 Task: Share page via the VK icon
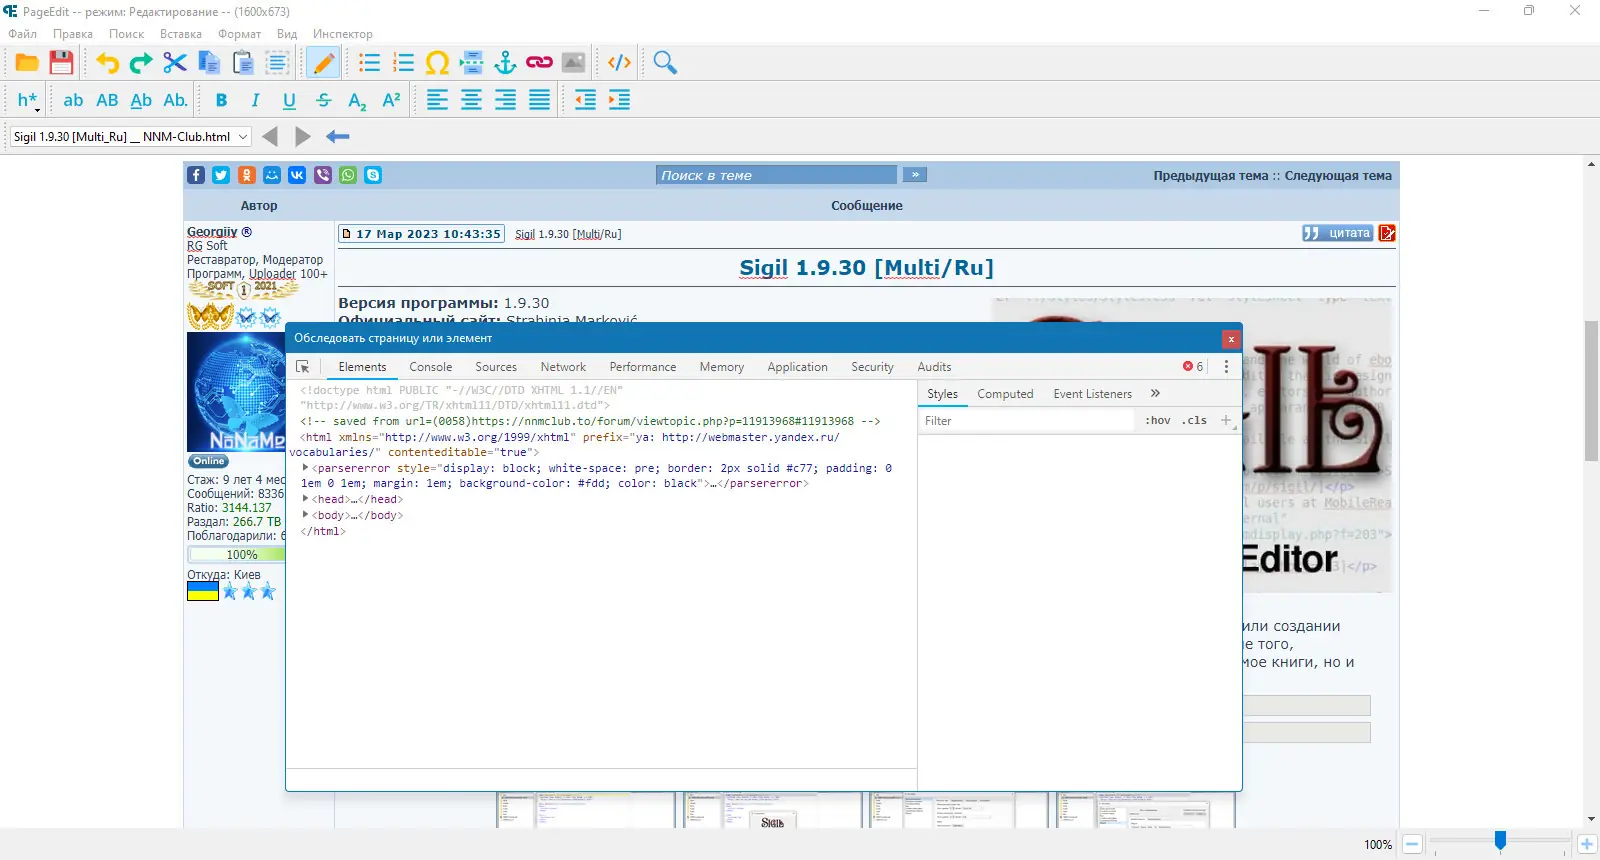click(297, 175)
